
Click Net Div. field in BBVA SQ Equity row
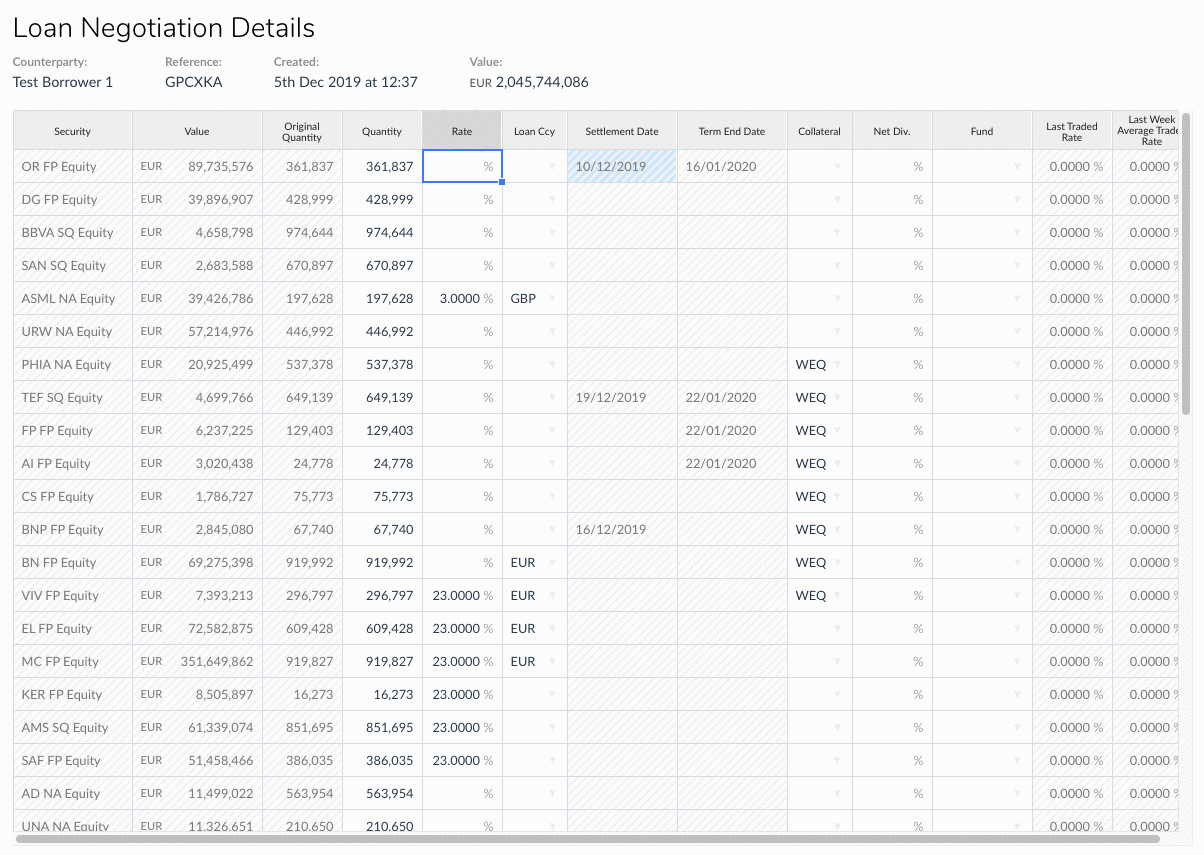tap(892, 233)
